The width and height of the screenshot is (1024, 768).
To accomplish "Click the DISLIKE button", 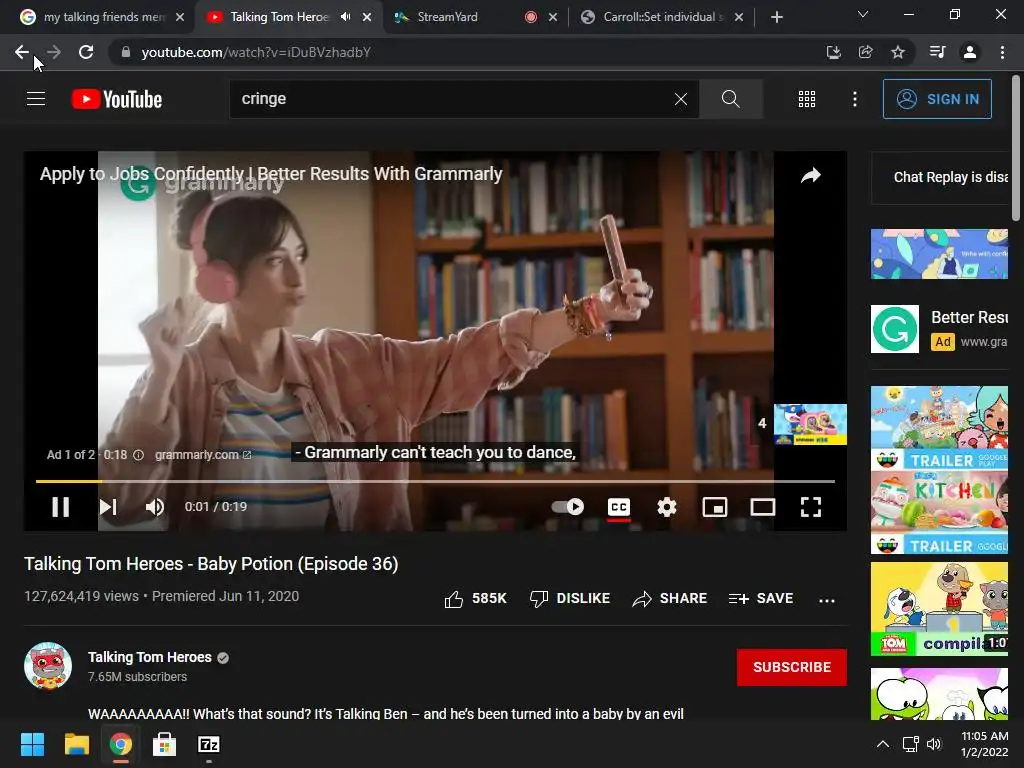I will 570,598.
